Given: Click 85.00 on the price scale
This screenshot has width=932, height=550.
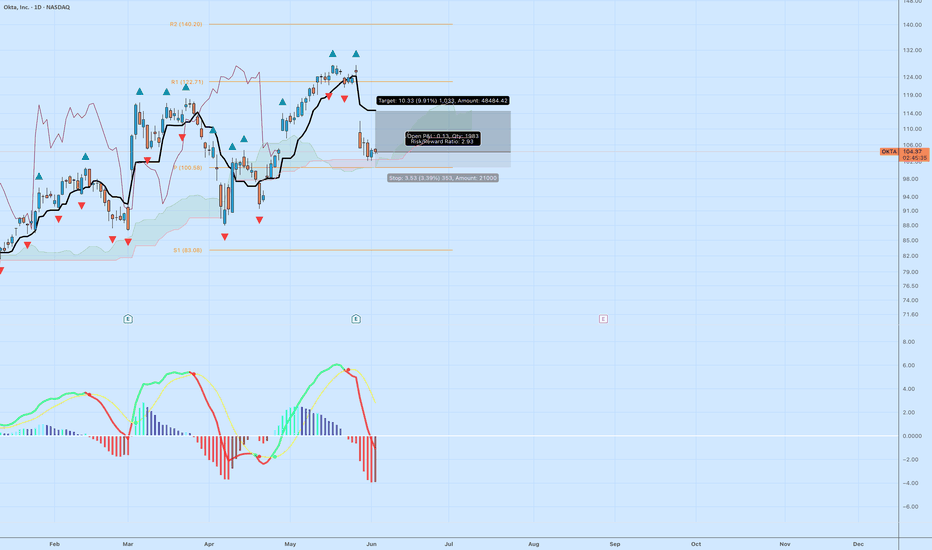Looking at the screenshot, I should [912, 241].
